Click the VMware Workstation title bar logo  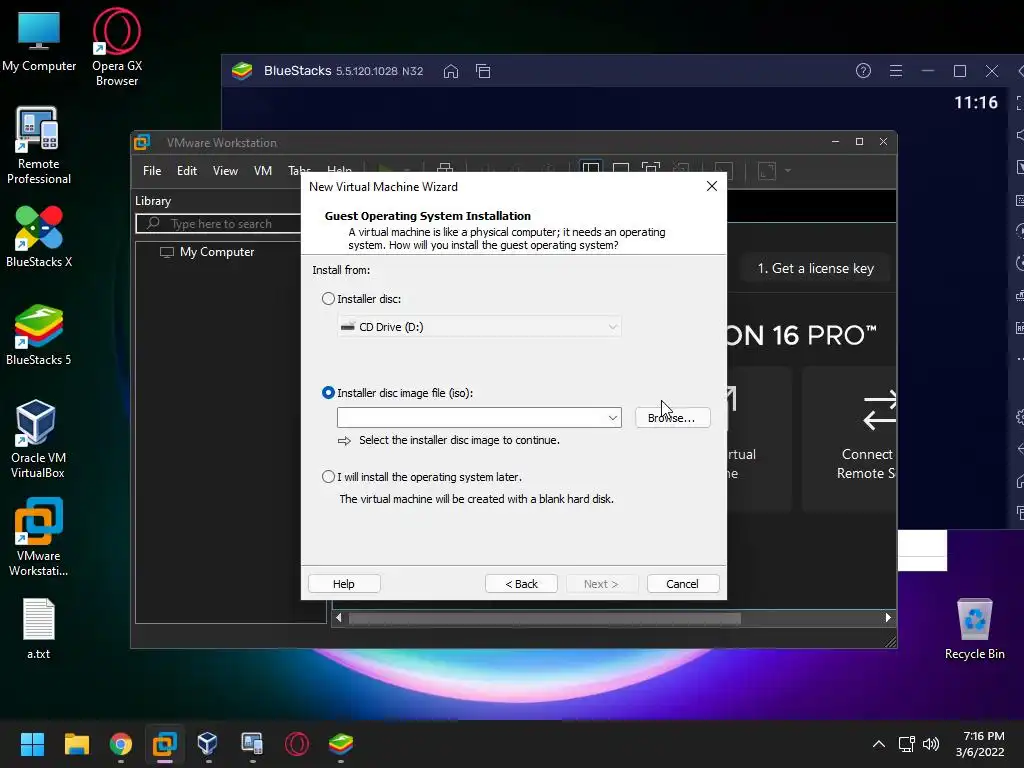click(142, 142)
